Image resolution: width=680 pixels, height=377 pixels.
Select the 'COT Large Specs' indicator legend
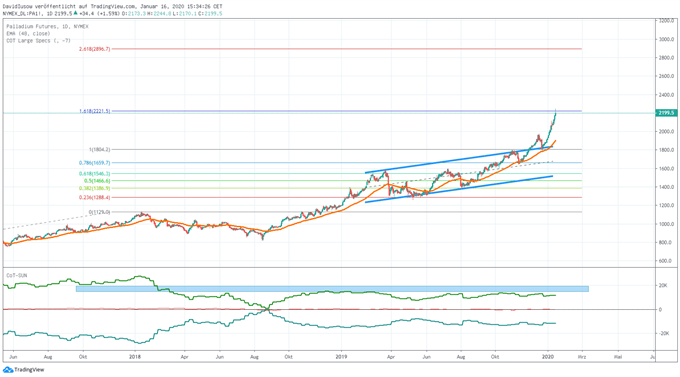(38, 40)
